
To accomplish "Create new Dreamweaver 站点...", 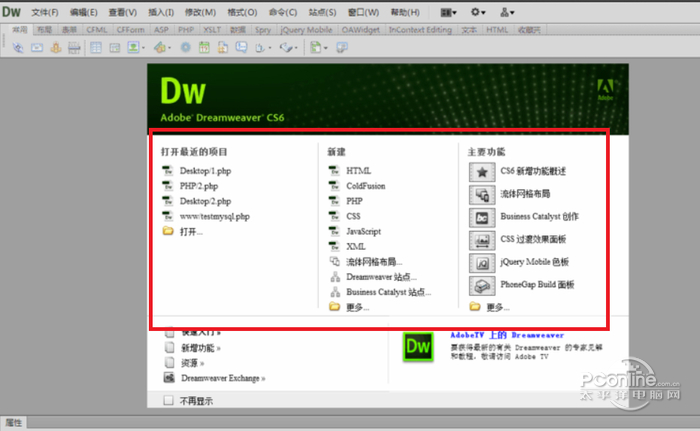I will pos(381,277).
